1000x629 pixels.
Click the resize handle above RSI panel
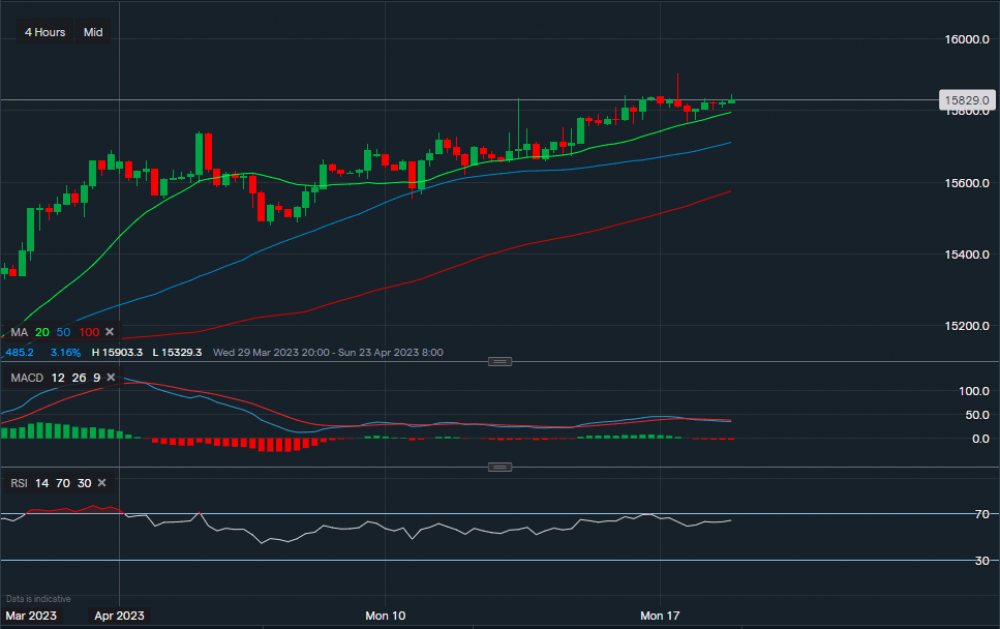coord(502,467)
